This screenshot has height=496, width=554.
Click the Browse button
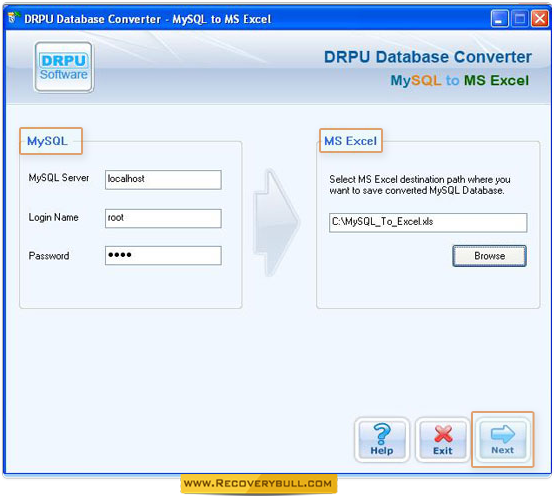489,256
